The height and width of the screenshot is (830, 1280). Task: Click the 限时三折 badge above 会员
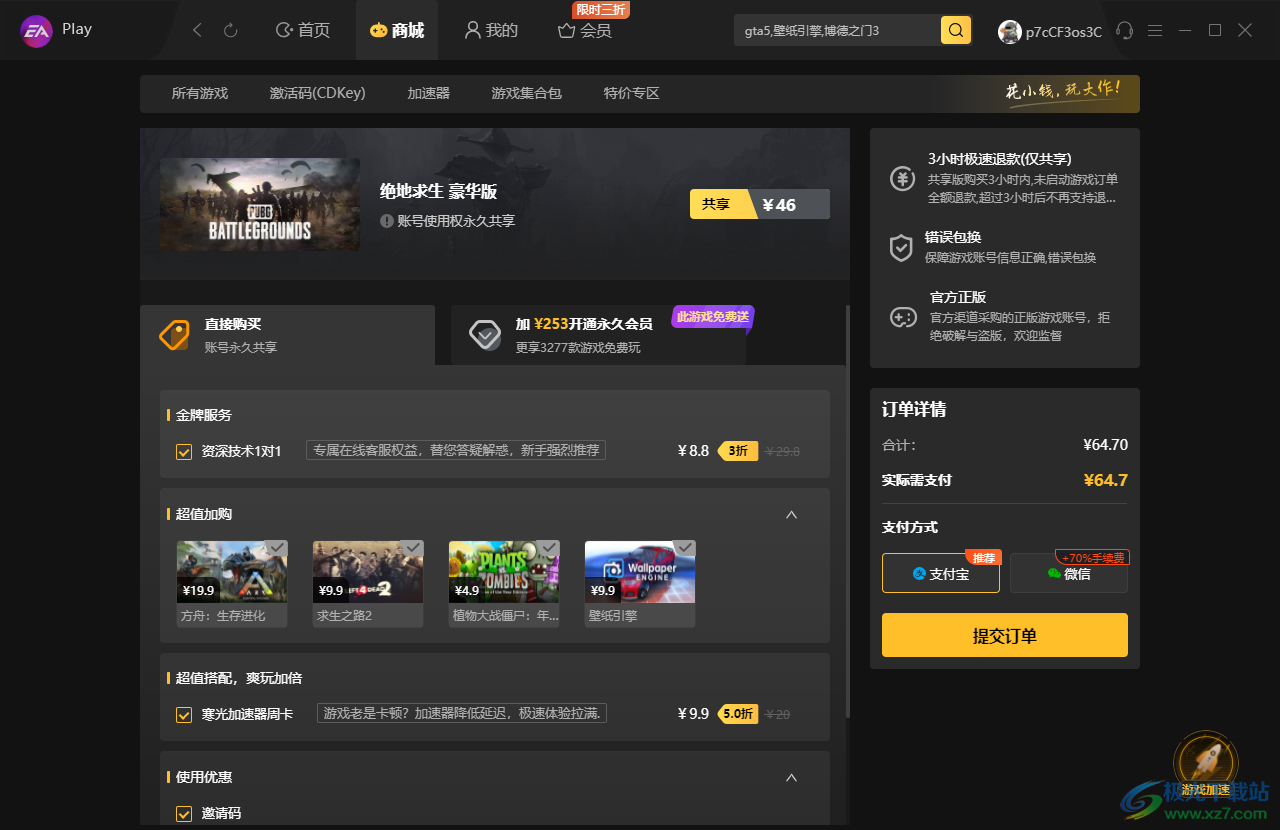pyautogui.click(x=601, y=10)
